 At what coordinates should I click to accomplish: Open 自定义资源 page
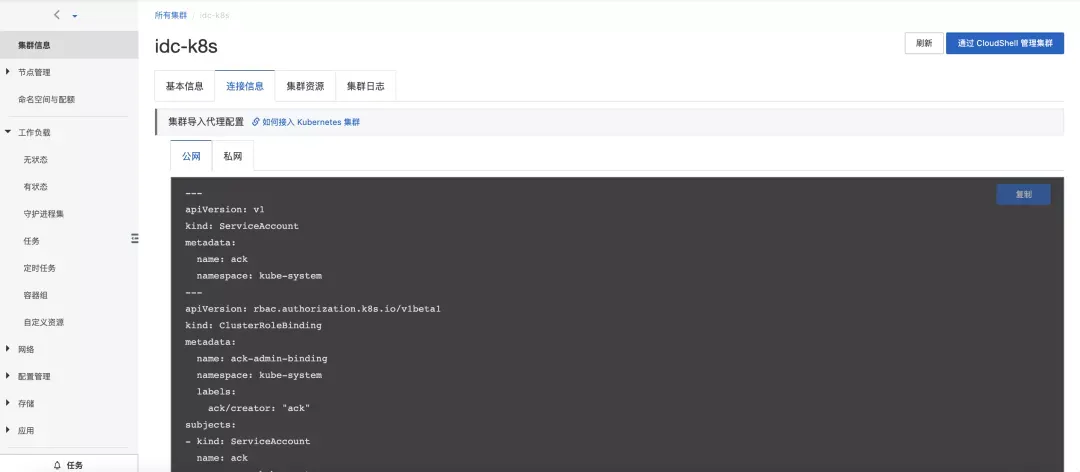pos(44,322)
